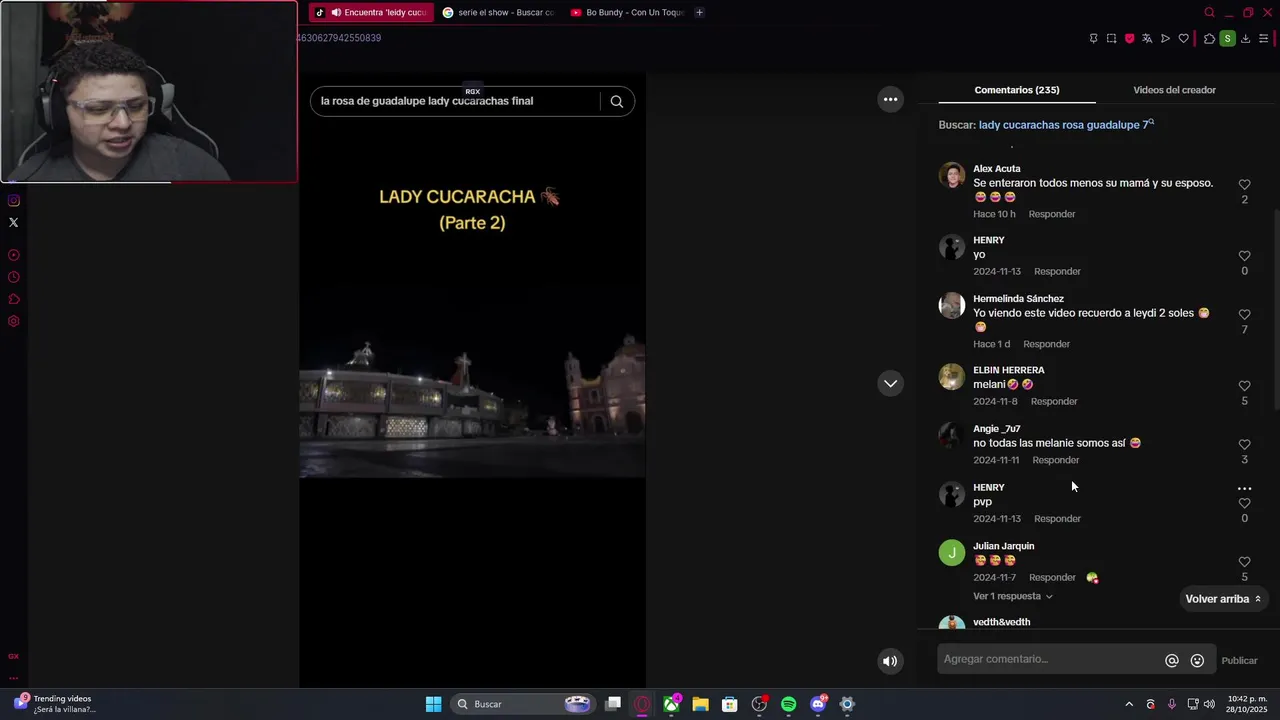Reply to Julian Jarquin's comment
Screen dimensions: 1280x720
point(1052,578)
